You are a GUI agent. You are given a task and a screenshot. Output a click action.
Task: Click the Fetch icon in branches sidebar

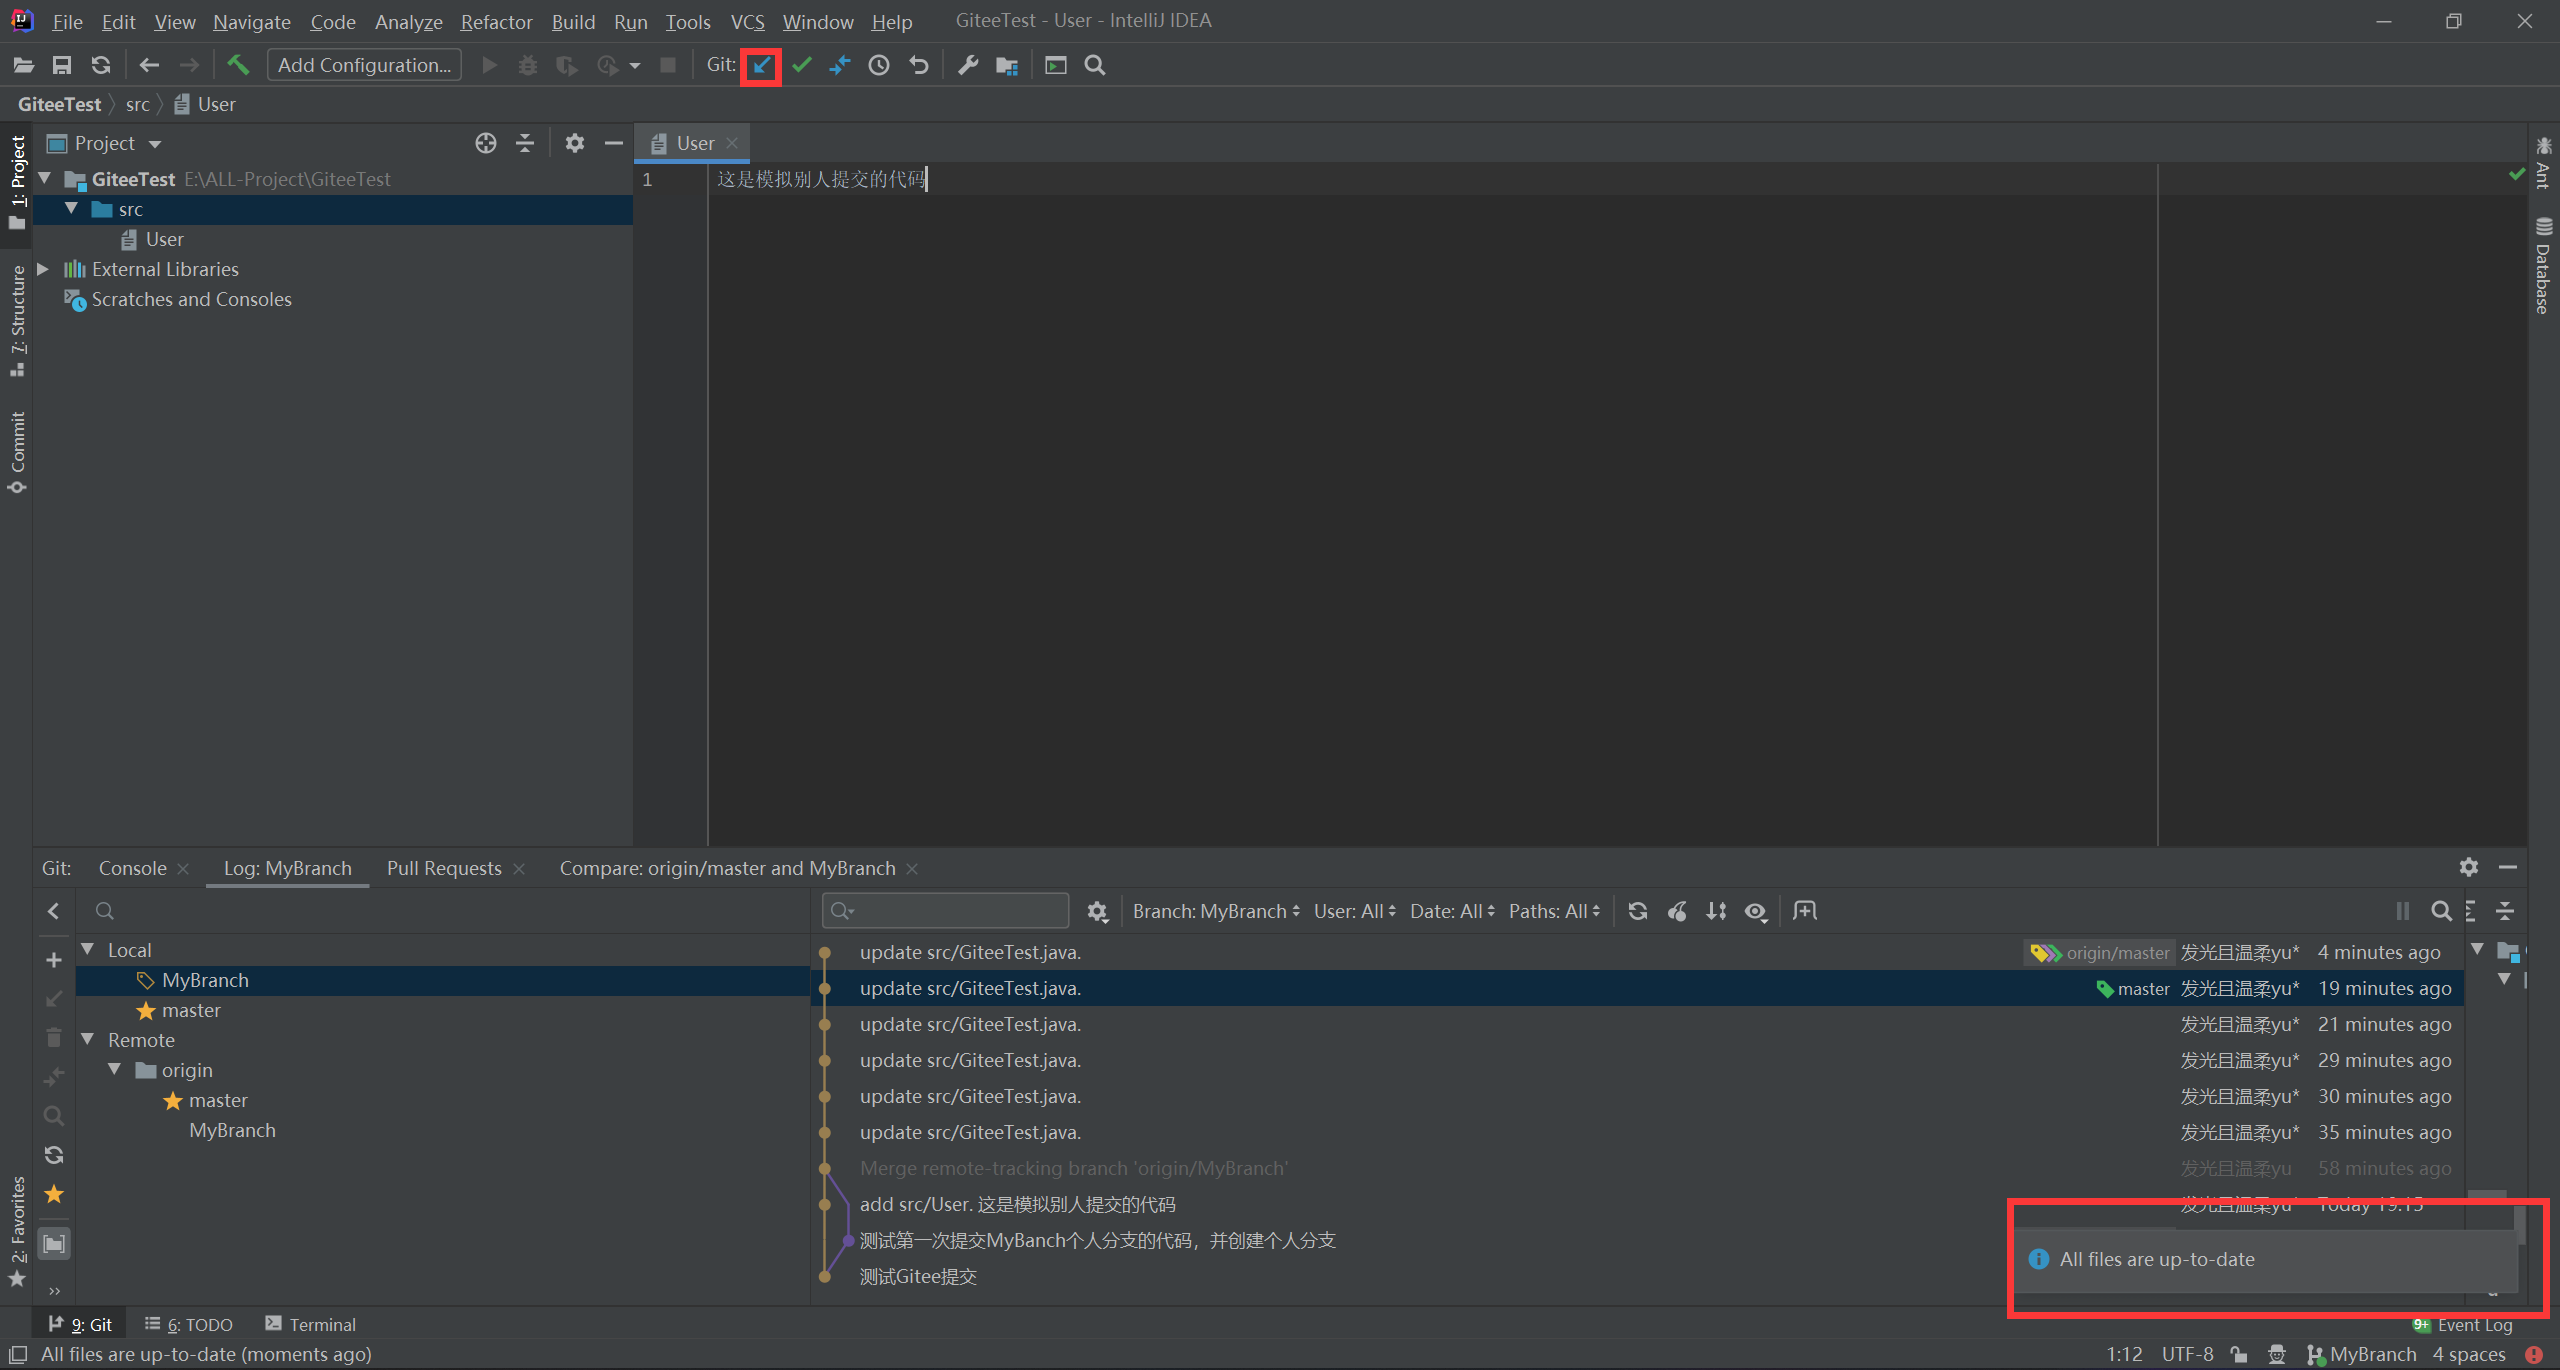(54, 1155)
